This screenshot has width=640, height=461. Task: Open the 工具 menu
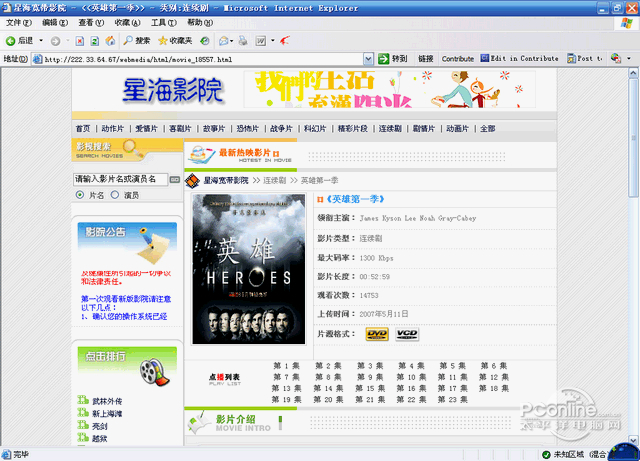tap(164, 22)
